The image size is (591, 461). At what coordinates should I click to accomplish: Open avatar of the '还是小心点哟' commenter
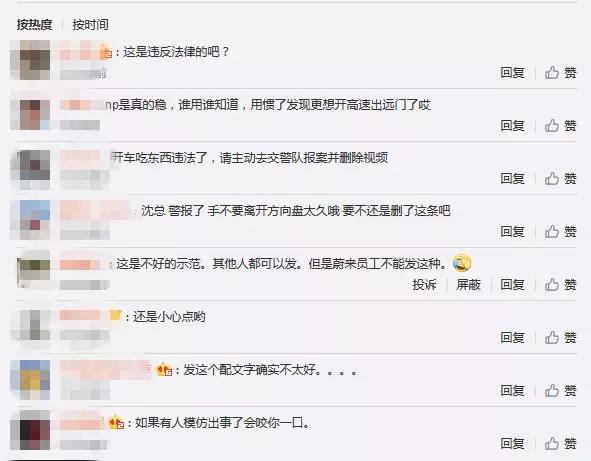click(30, 325)
